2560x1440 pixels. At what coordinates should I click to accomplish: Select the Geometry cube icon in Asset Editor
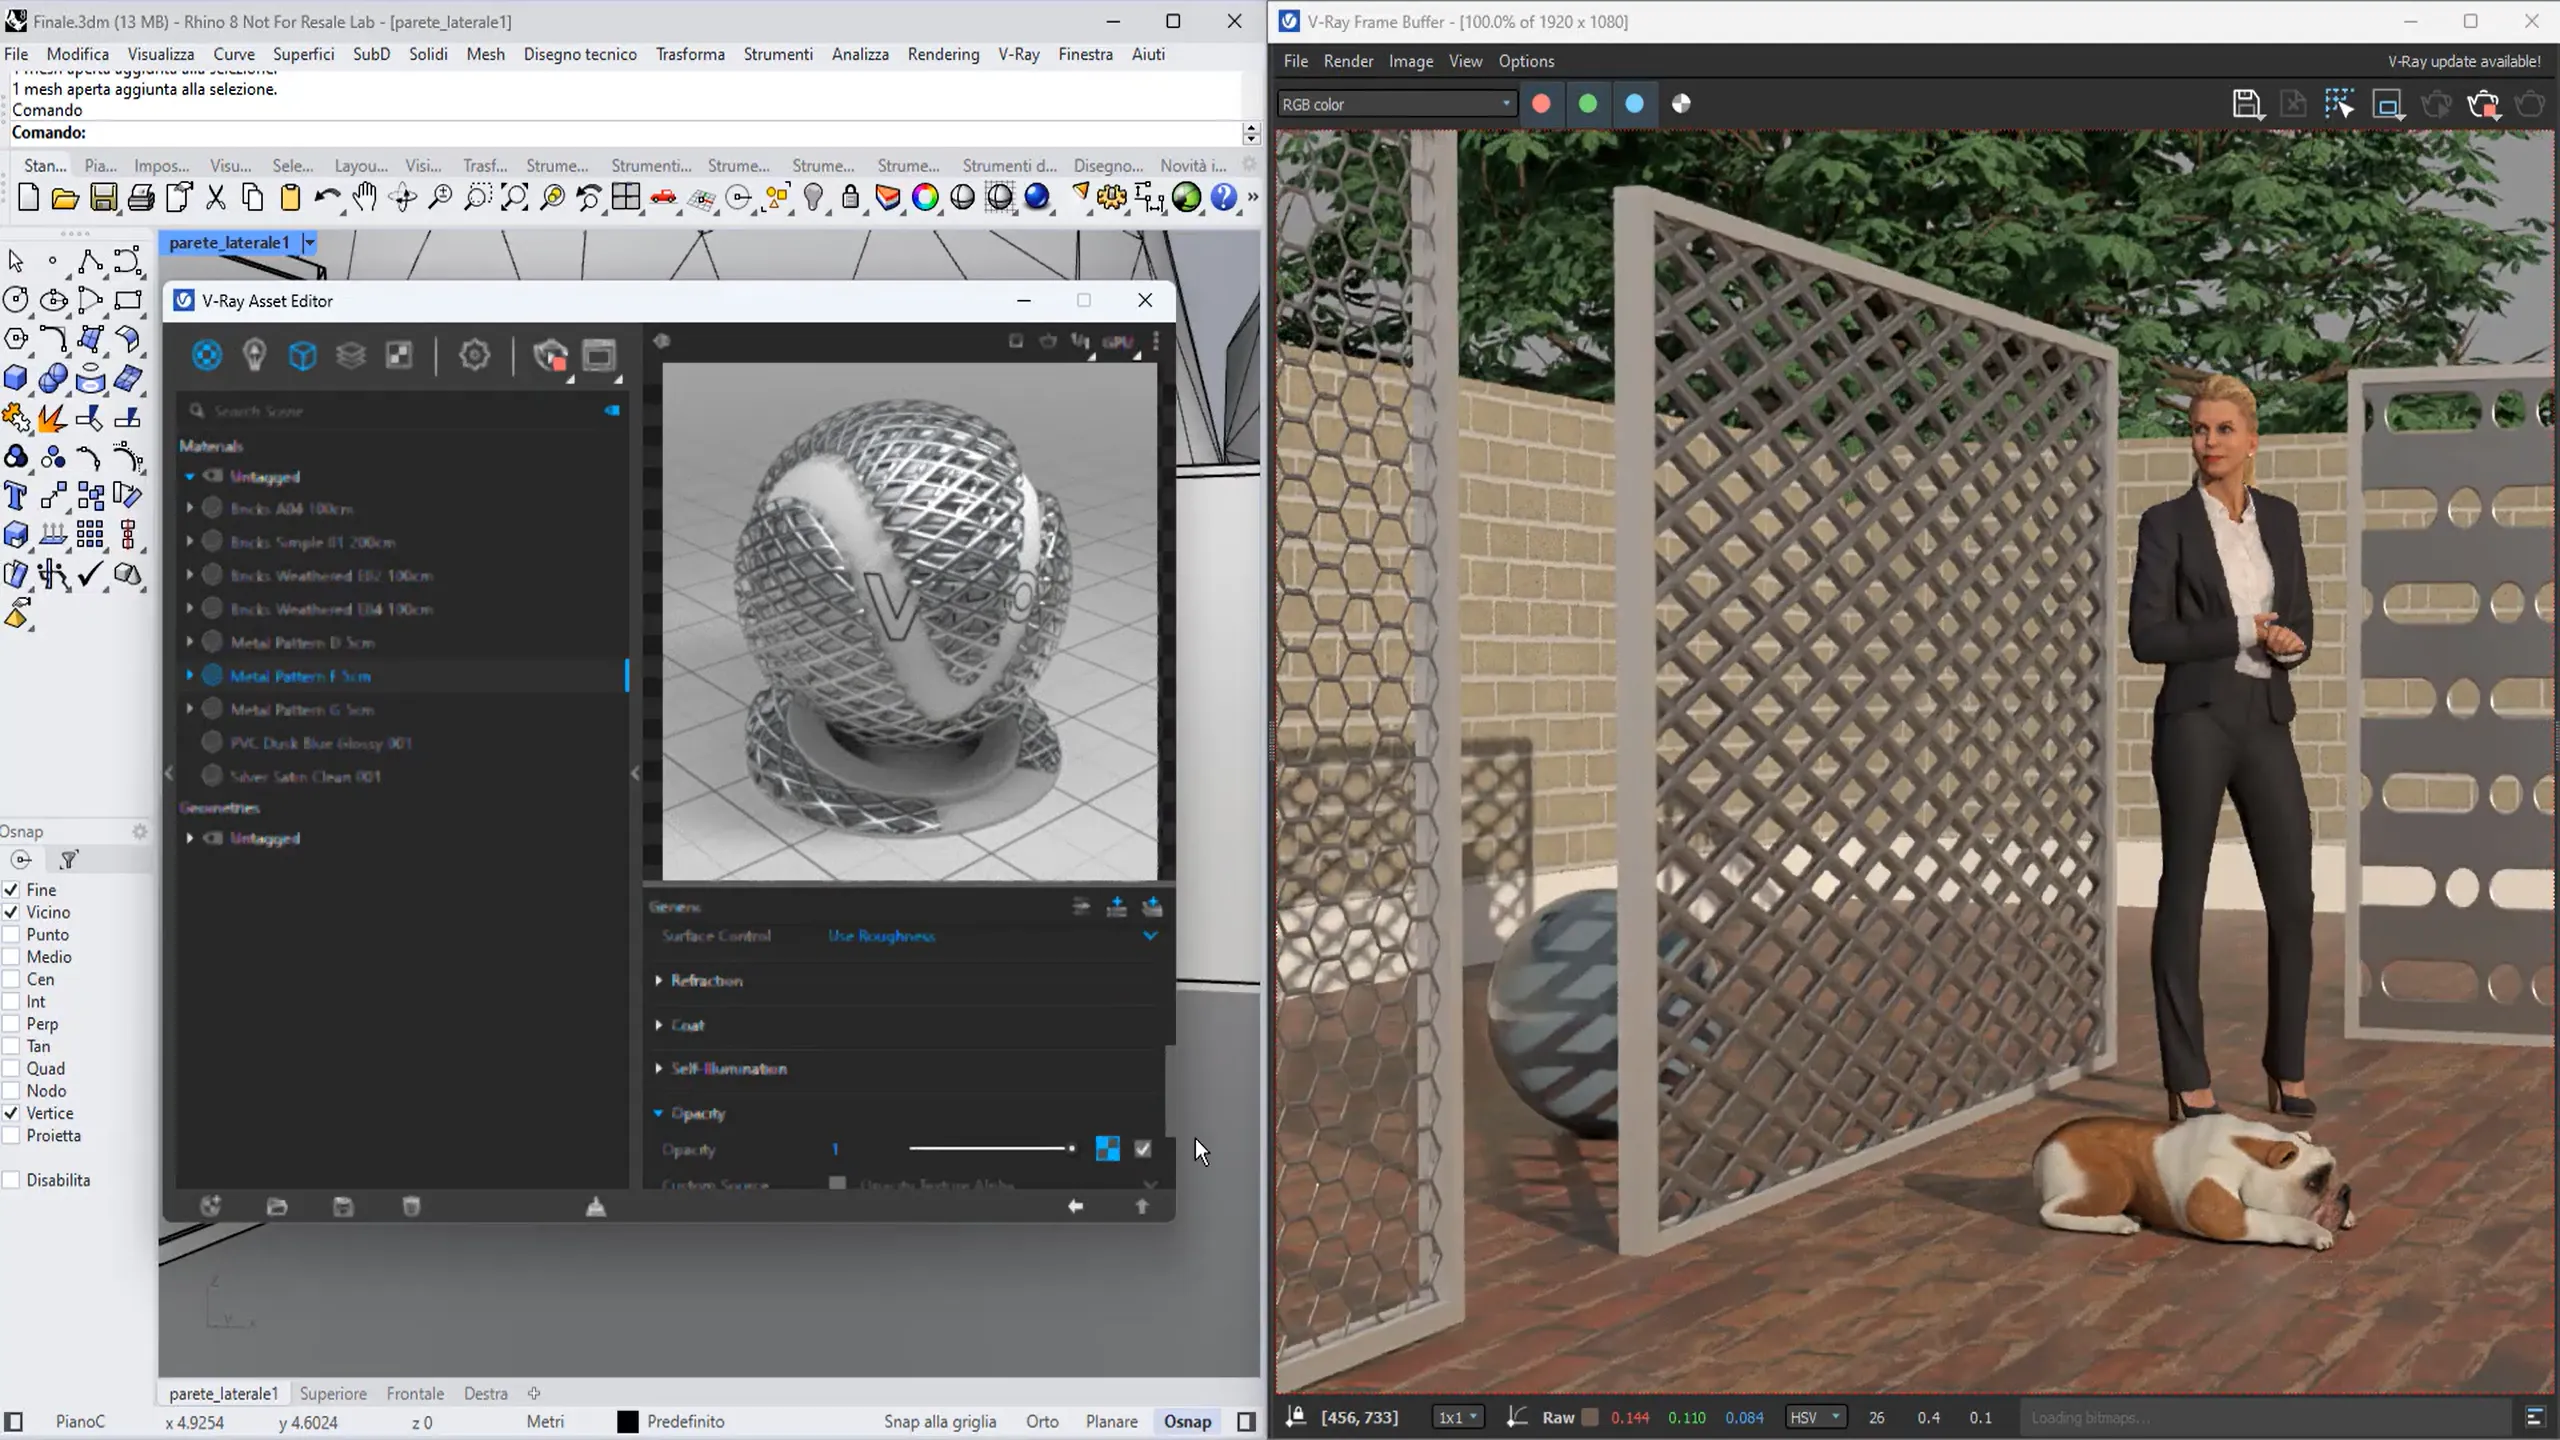pyautogui.click(x=302, y=355)
